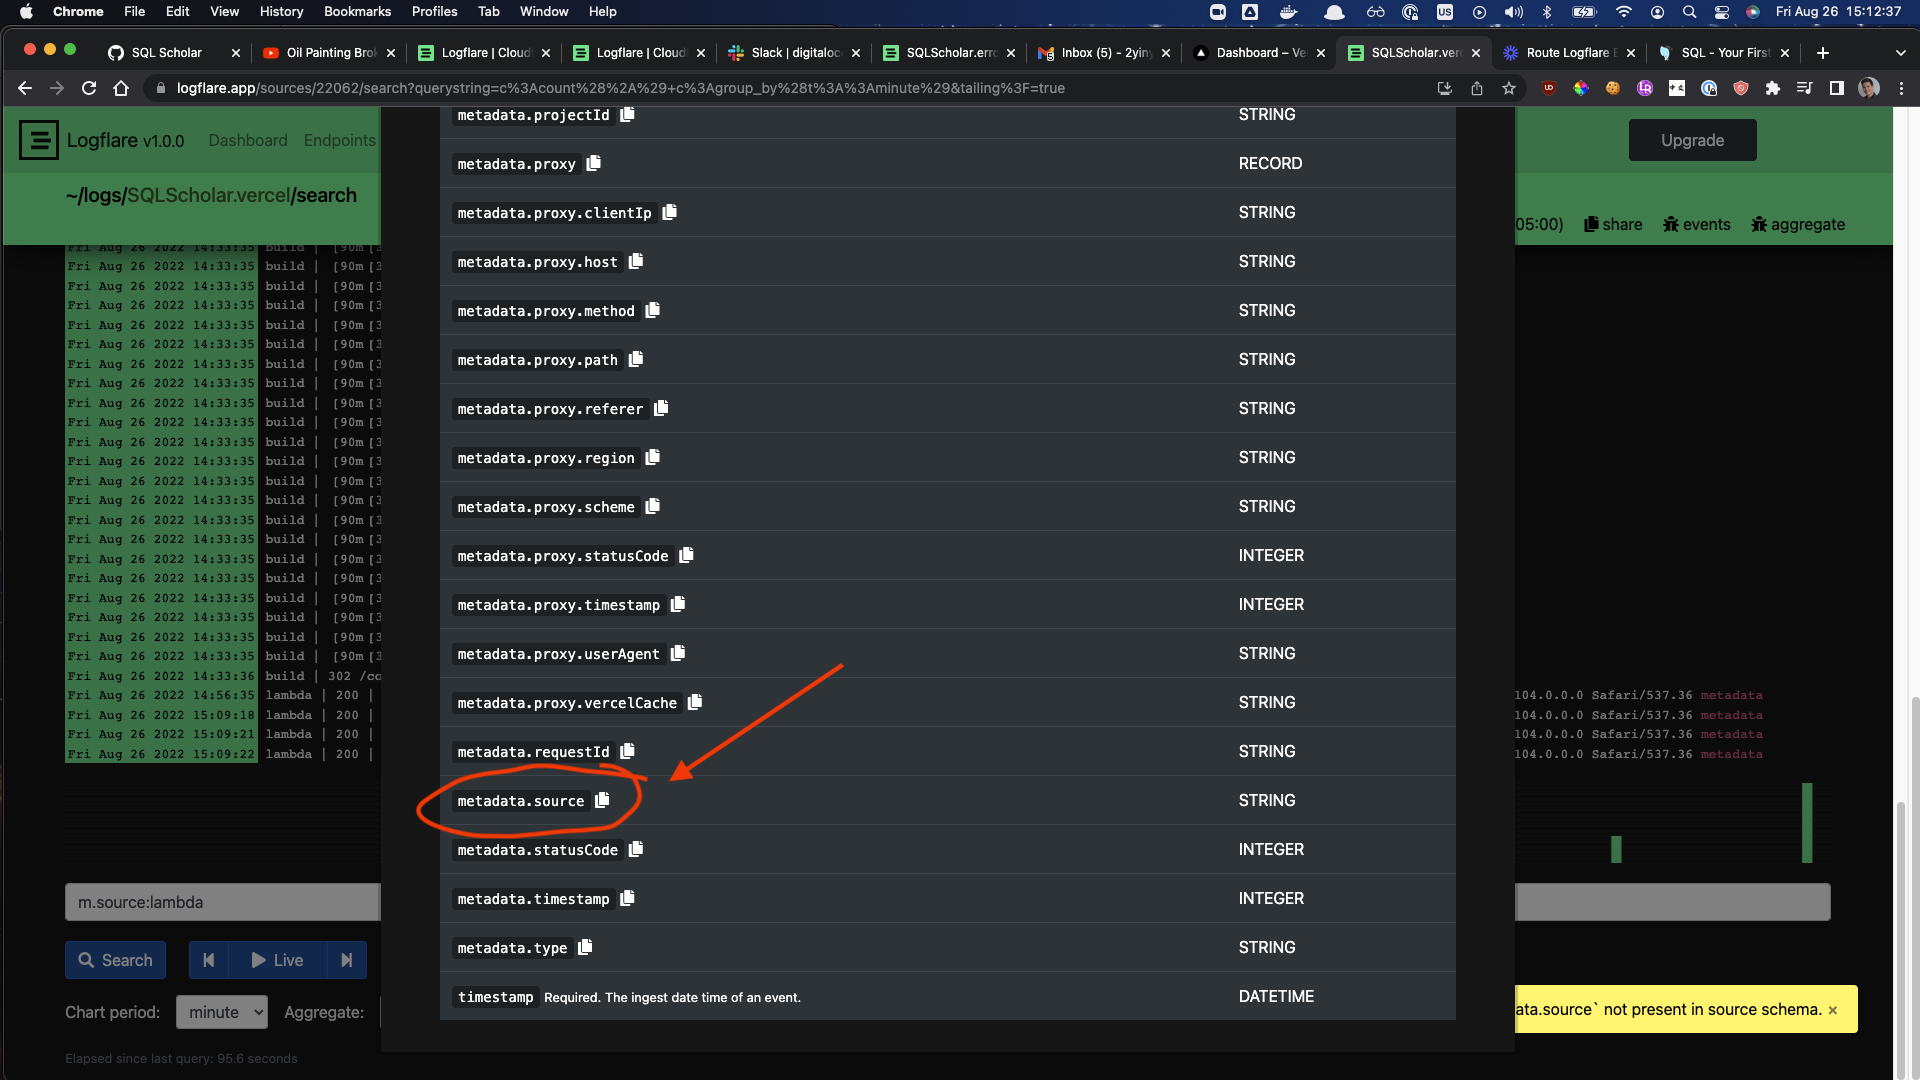Image resolution: width=1920 pixels, height=1080 pixels.
Task: Copy the metadata.proxy.userAgent field name
Action: tap(677, 653)
